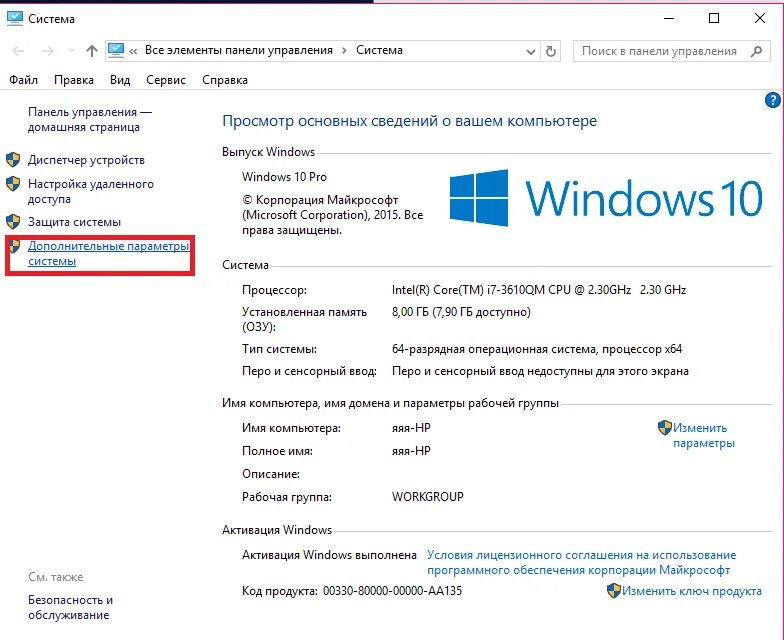The width and height of the screenshot is (784, 640).
Task: Open Настройка удаленного доступа
Action: [x=90, y=192]
